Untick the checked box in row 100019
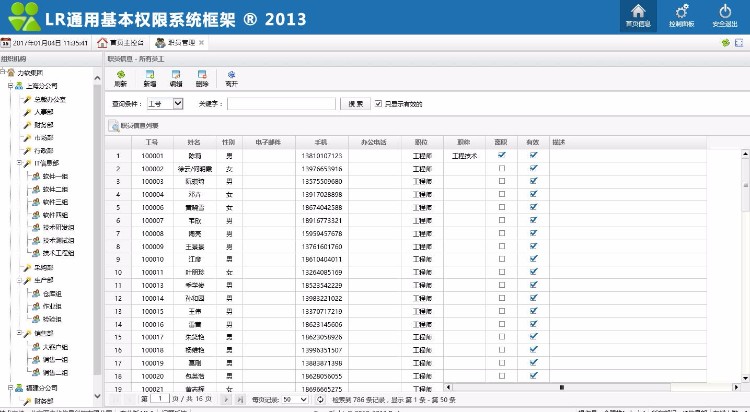Viewport: 750px width, 412px height. coord(533,362)
